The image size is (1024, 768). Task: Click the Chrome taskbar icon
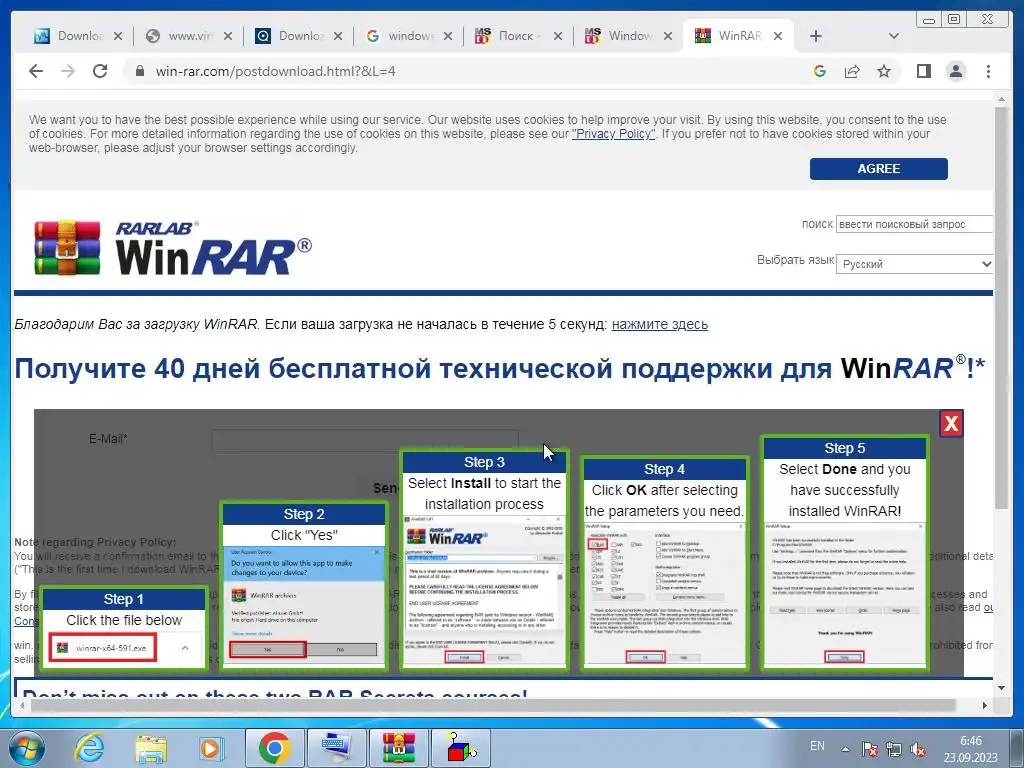click(274, 748)
